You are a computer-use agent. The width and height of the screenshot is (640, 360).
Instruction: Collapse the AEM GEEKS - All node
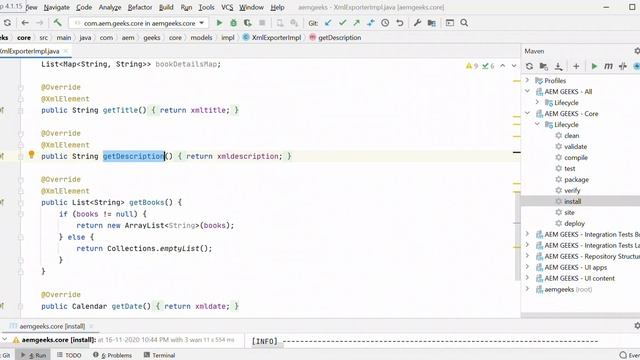click(x=527, y=91)
